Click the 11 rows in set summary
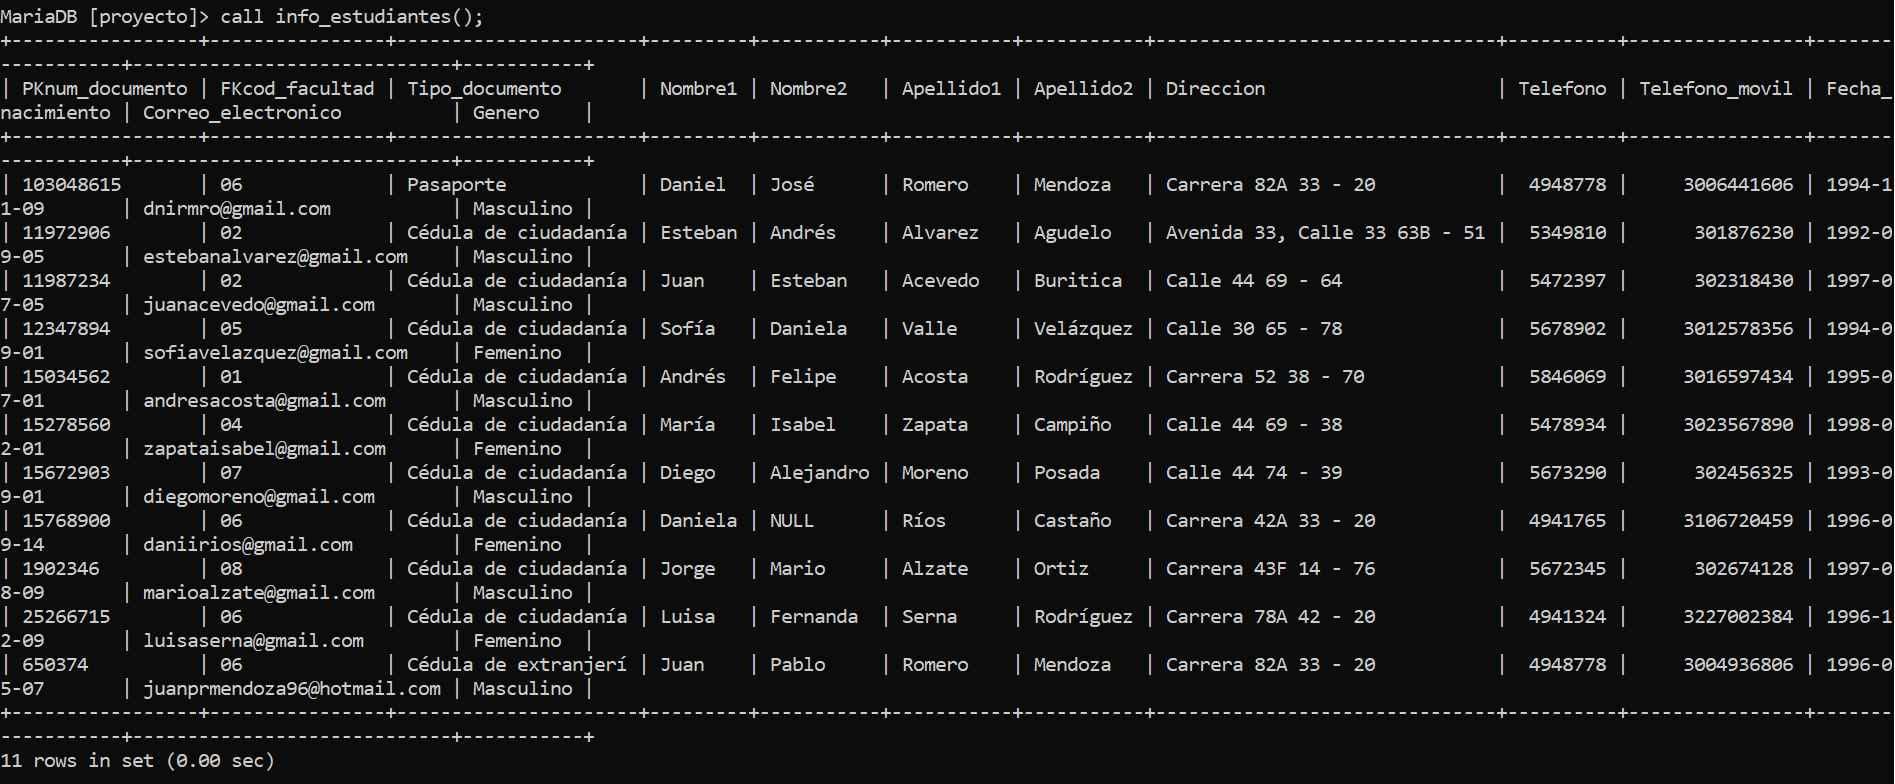 click(x=137, y=761)
